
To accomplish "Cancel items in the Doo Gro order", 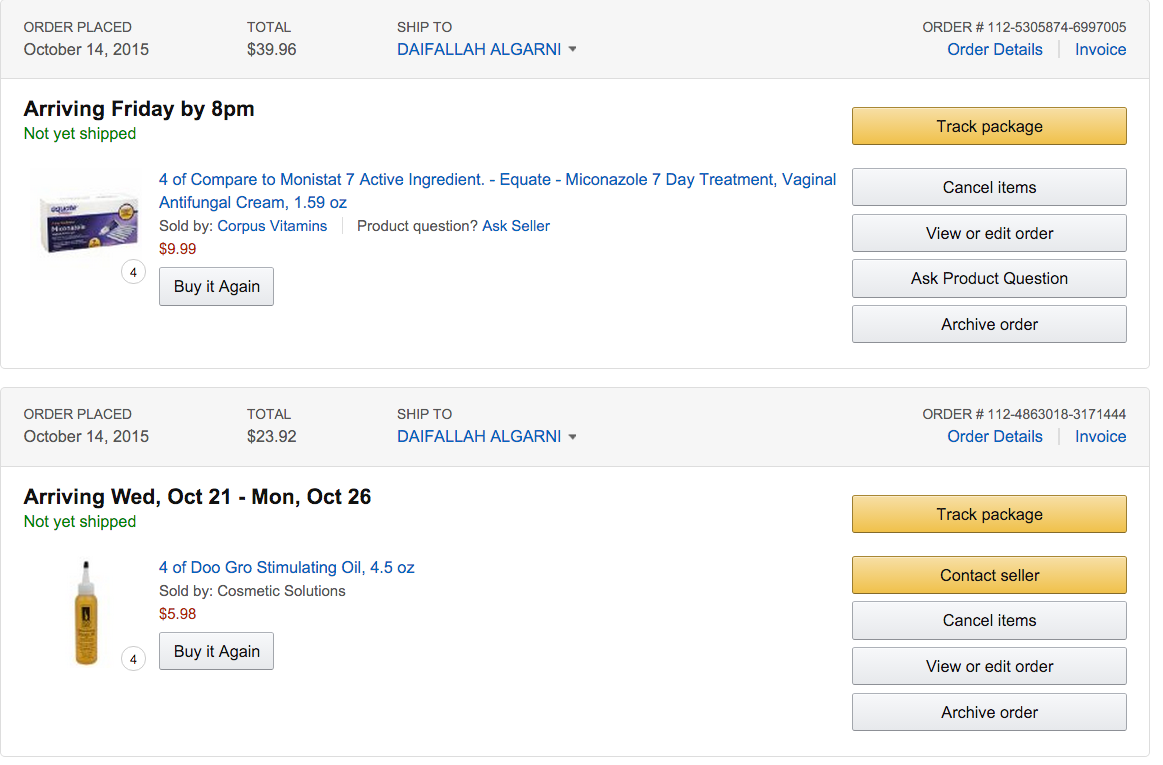I will tap(989, 620).
